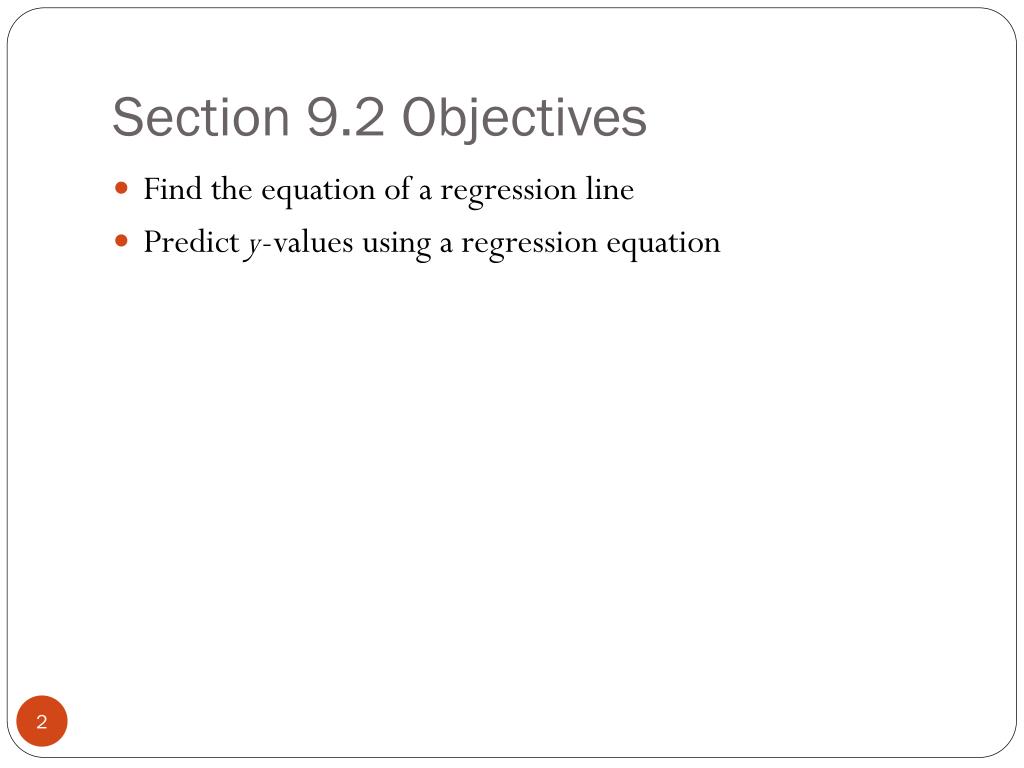Click the words regression line
The height and width of the screenshot is (768, 1024).
pos(537,191)
